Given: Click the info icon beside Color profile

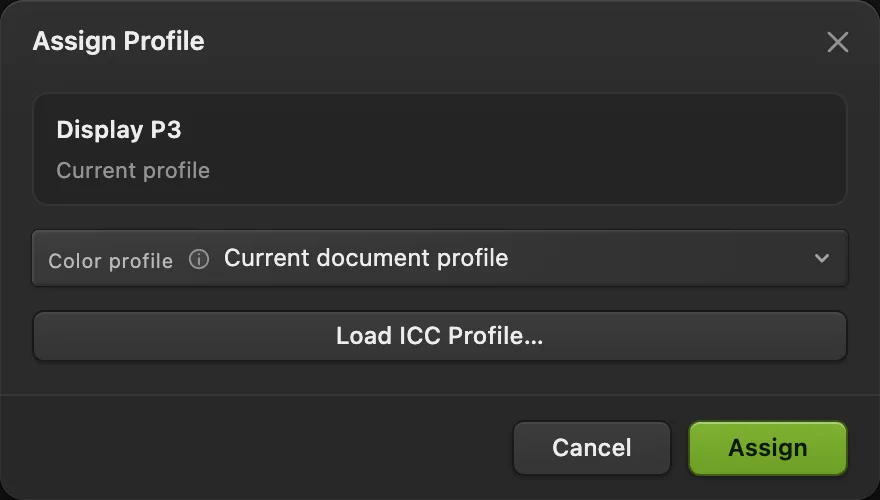Looking at the screenshot, I should click(x=199, y=259).
